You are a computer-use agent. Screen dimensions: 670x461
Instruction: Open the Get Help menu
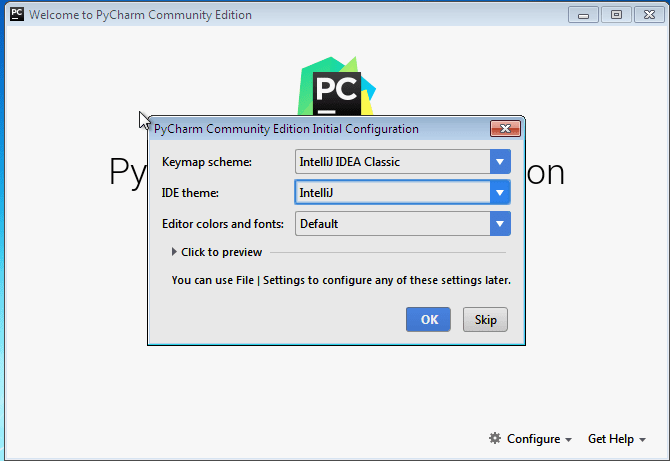click(610, 439)
